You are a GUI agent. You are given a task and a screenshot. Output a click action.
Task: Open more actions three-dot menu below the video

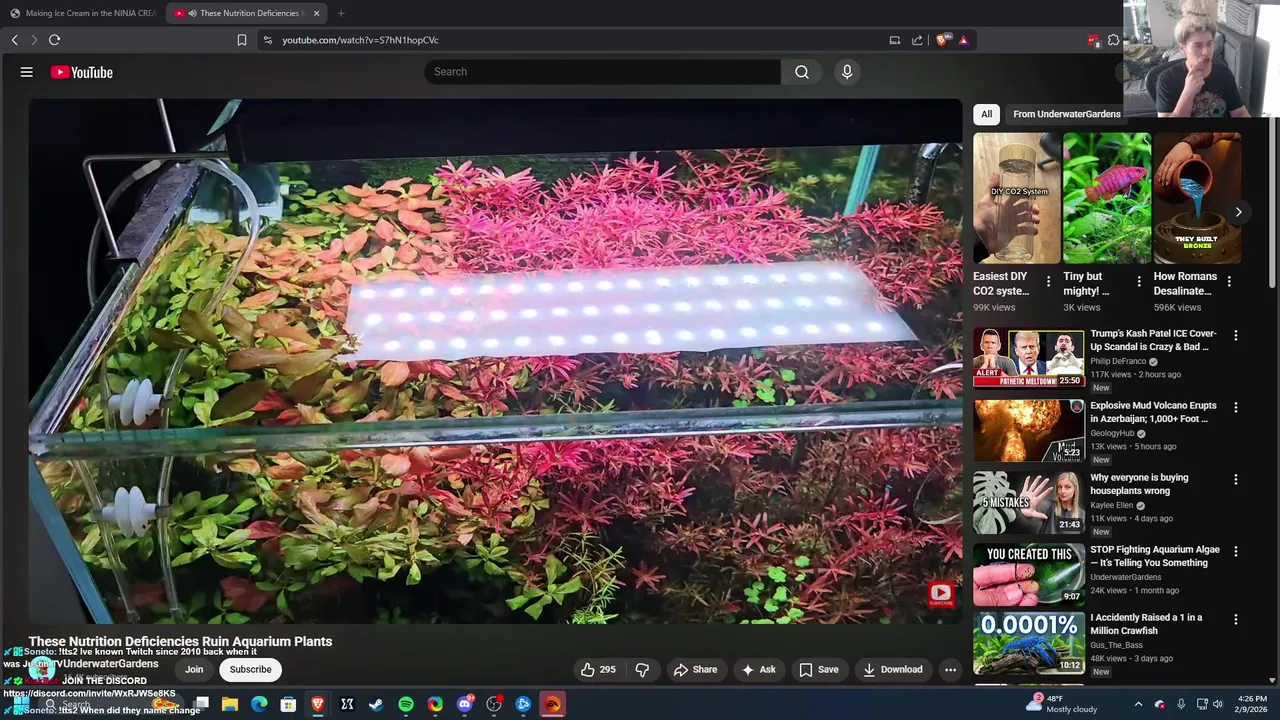(950, 670)
